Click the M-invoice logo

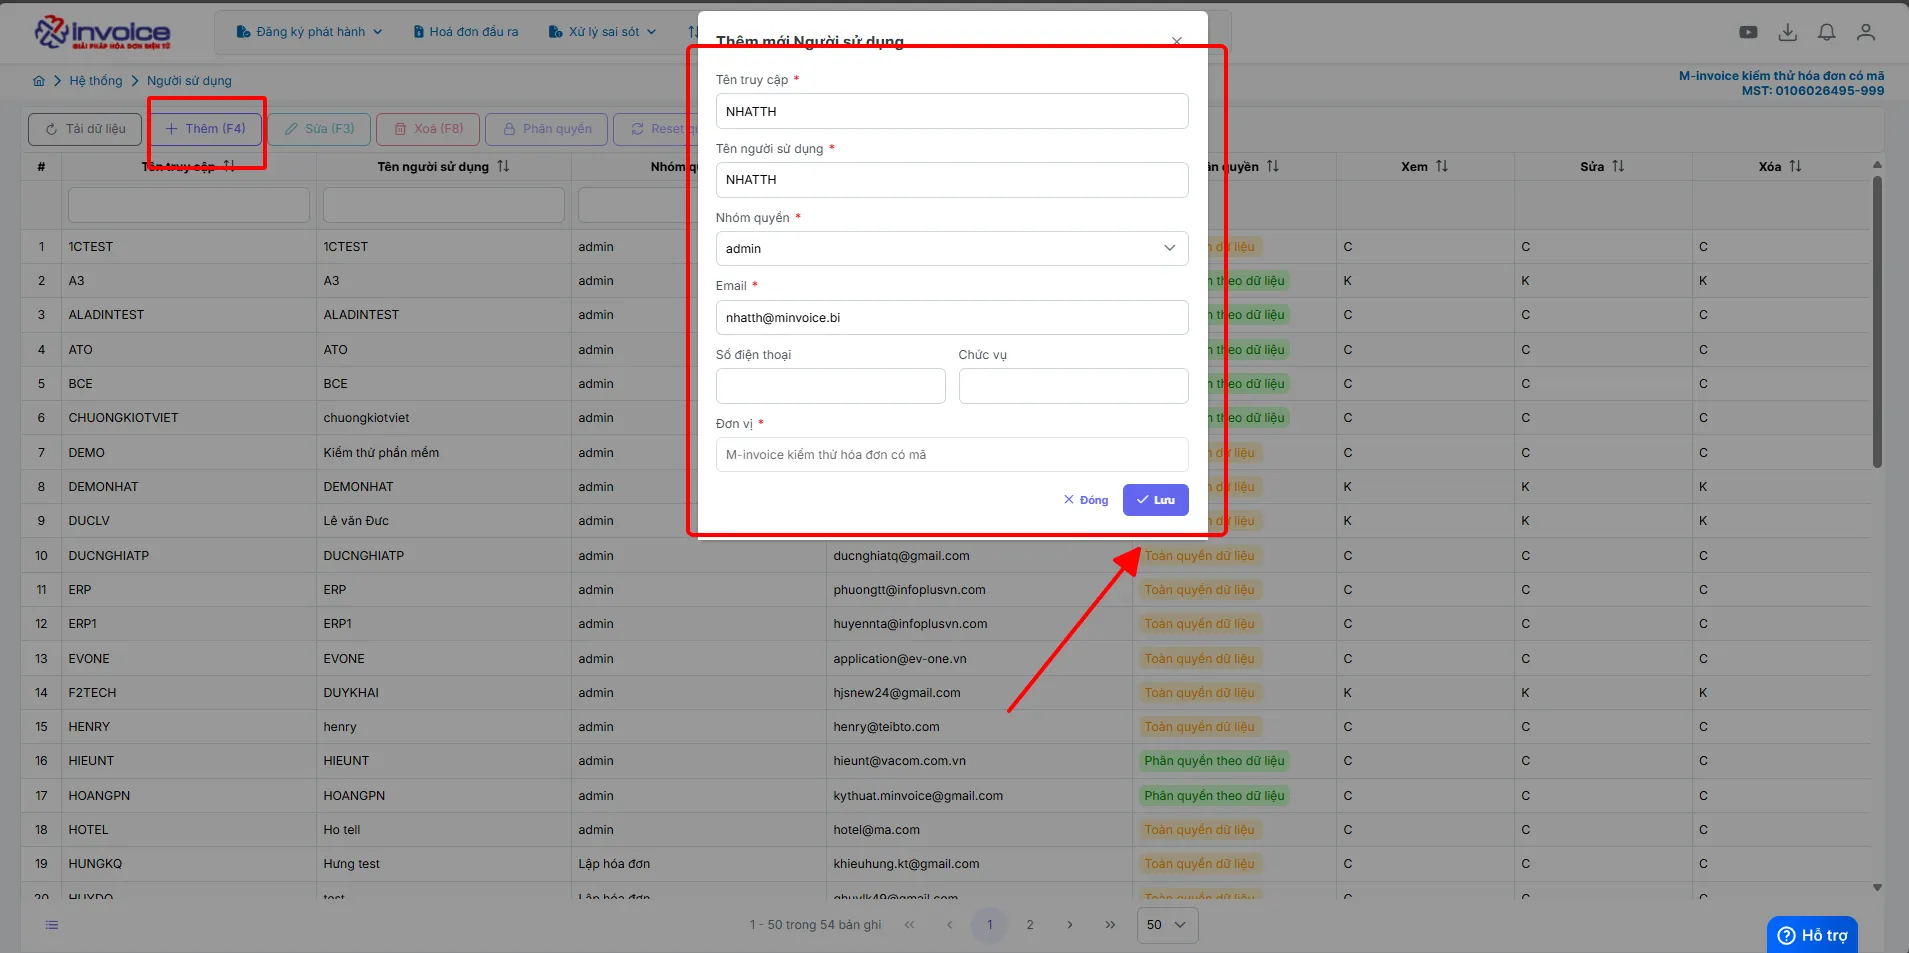tap(102, 32)
